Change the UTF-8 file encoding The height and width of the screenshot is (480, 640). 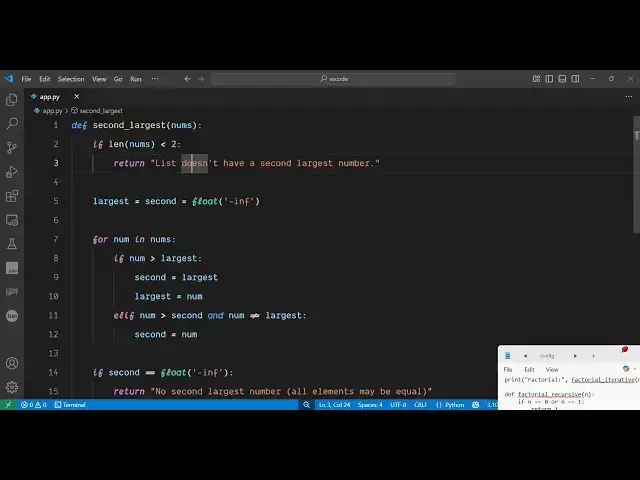tap(398, 404)
